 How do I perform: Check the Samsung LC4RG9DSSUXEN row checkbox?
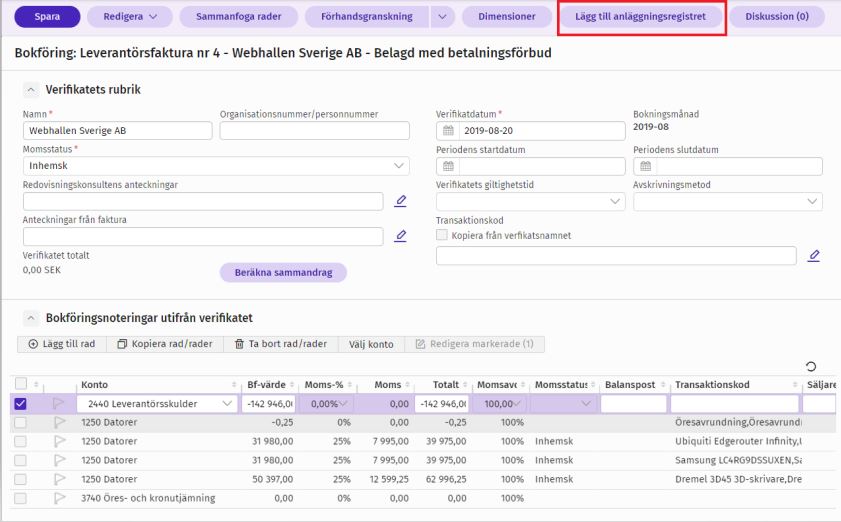[x=20, y=460]
